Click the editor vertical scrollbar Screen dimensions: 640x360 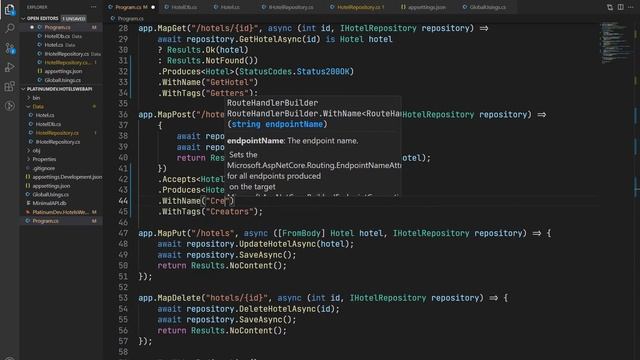click(x=637, y=192)
